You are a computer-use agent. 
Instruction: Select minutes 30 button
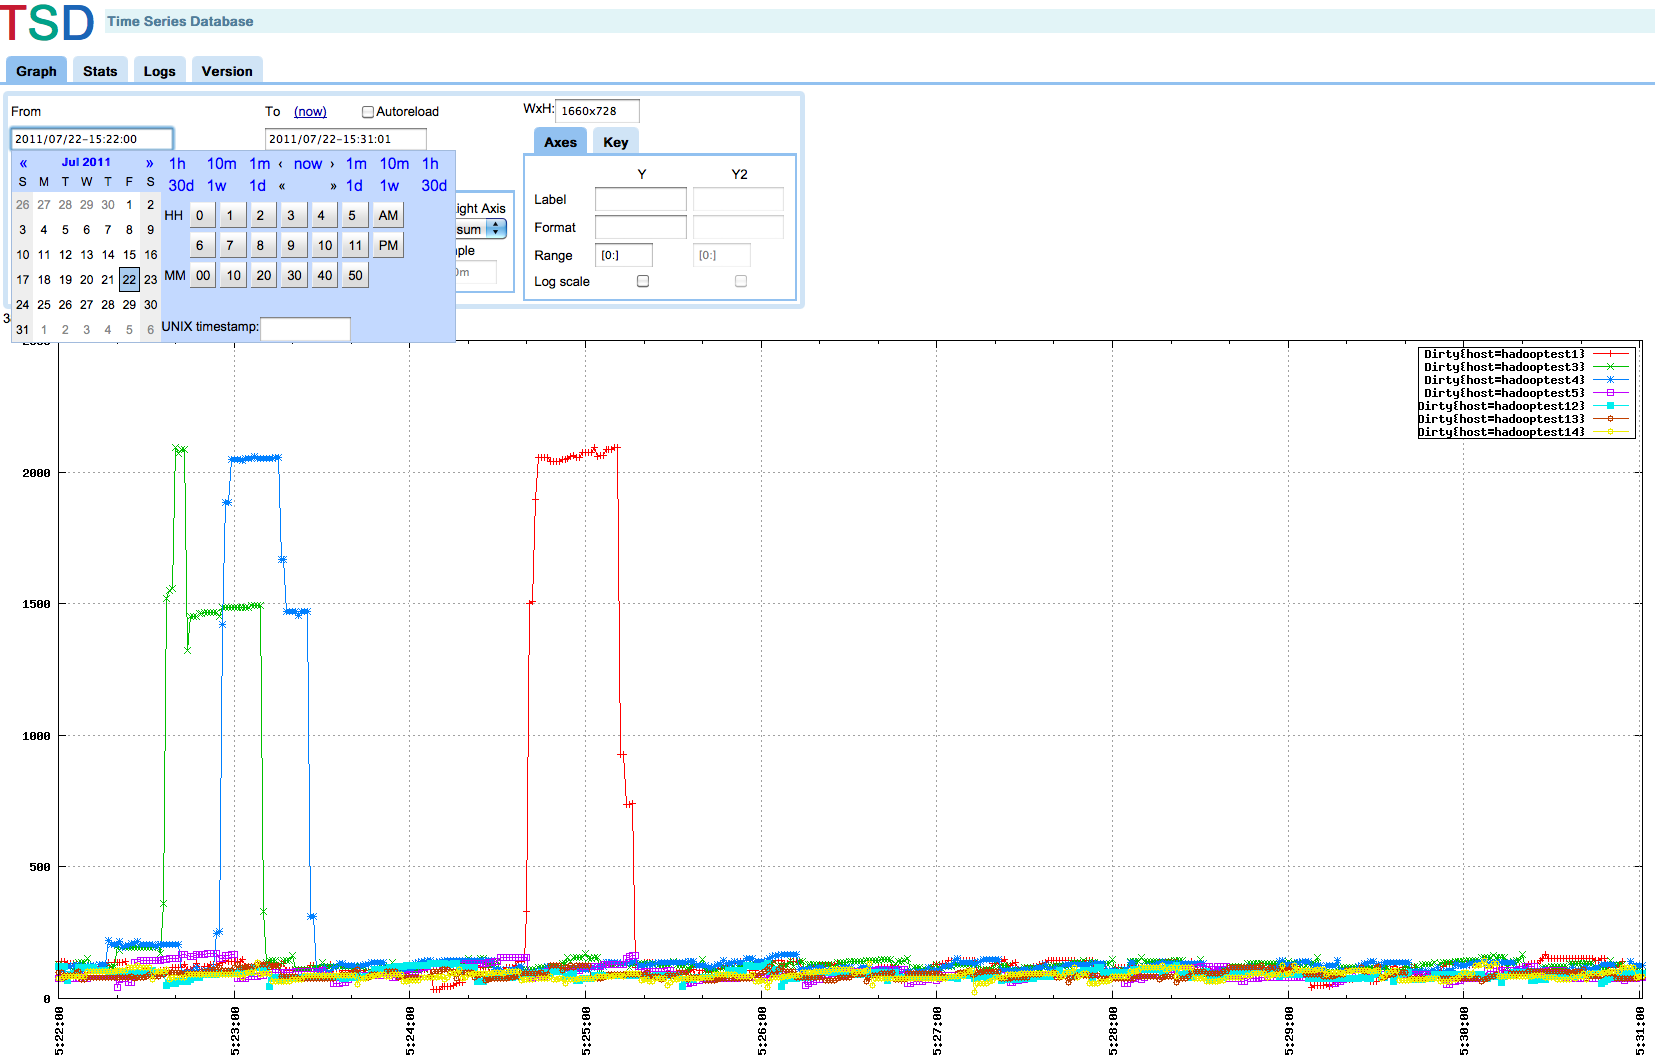[x=294, y=275]
